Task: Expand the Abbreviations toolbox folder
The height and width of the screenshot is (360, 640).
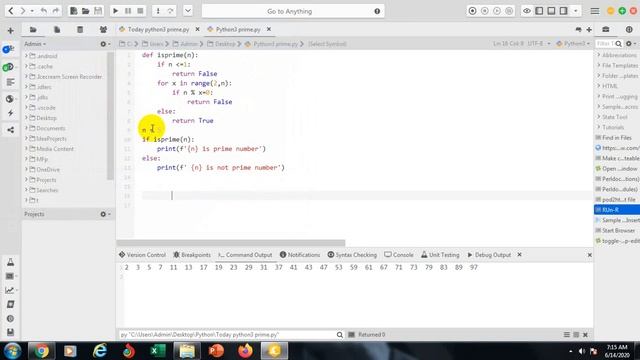Action: pos(599,55)
